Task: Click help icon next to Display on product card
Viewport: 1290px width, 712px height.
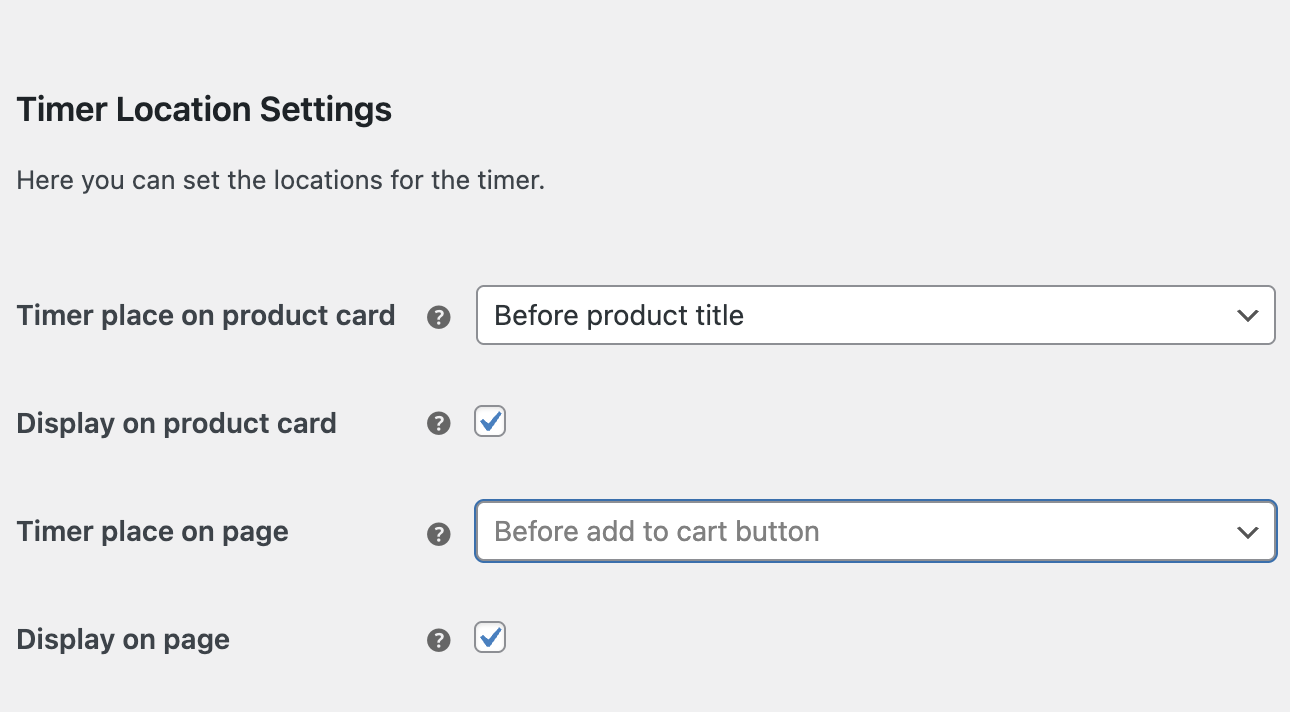Action: pyautogui.click(x=438, y=424)
